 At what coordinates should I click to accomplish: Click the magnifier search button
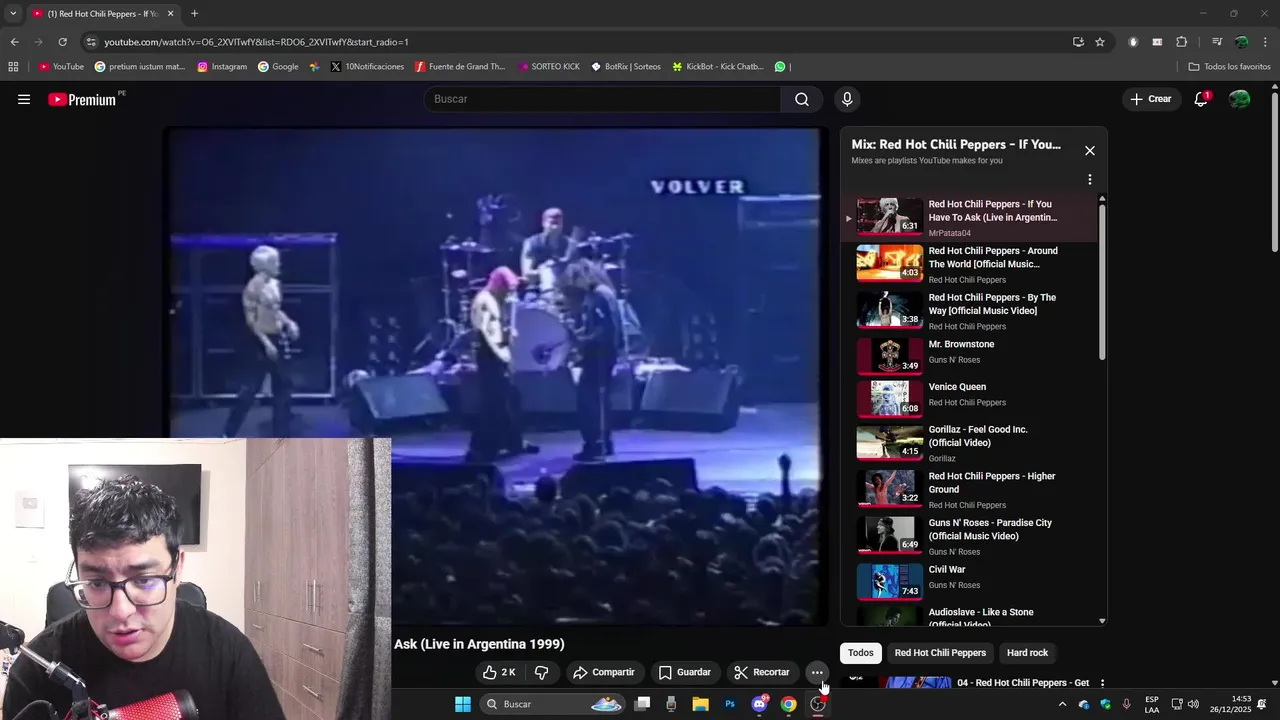coord(802,99)
